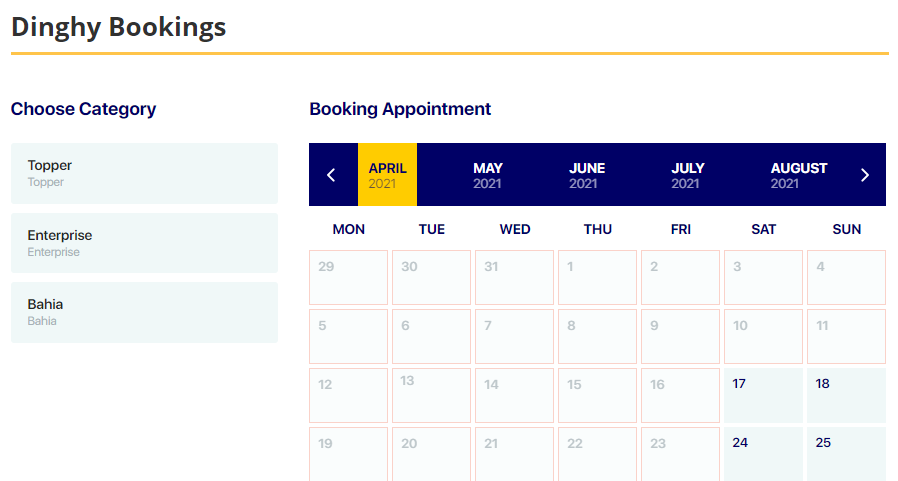The width and height of the screenshot is (898, 481).
Task: Click the disabled date cell 16
Action: click(x=680, y=395)
